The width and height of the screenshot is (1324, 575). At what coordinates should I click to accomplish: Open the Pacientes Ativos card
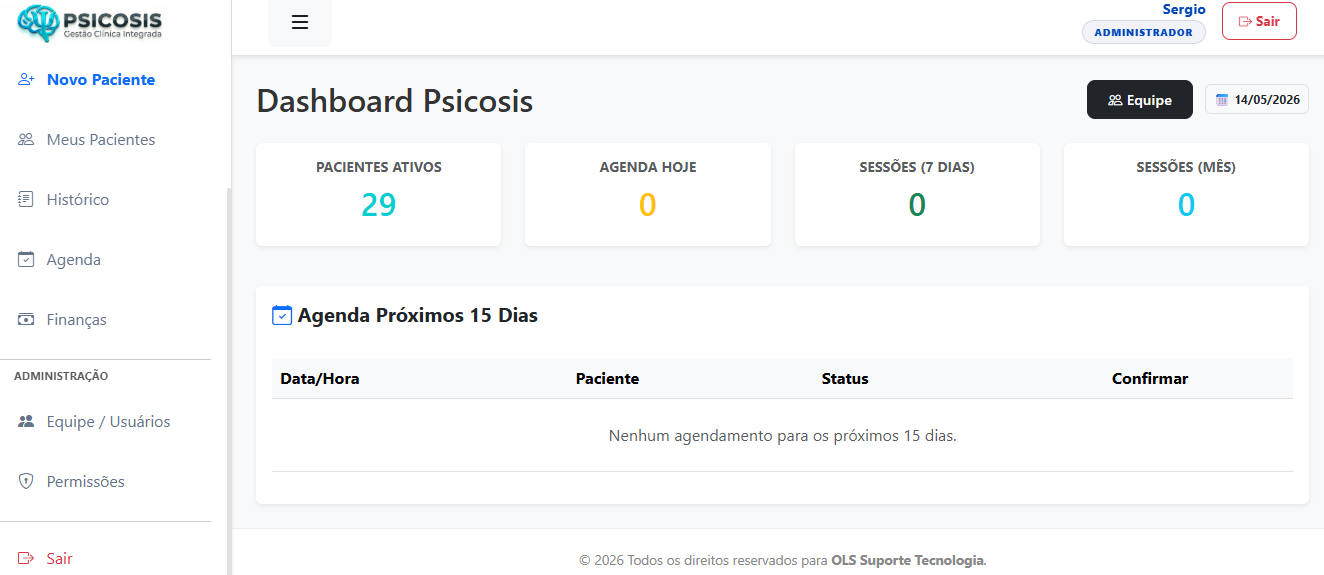click(x=378, y=194)
